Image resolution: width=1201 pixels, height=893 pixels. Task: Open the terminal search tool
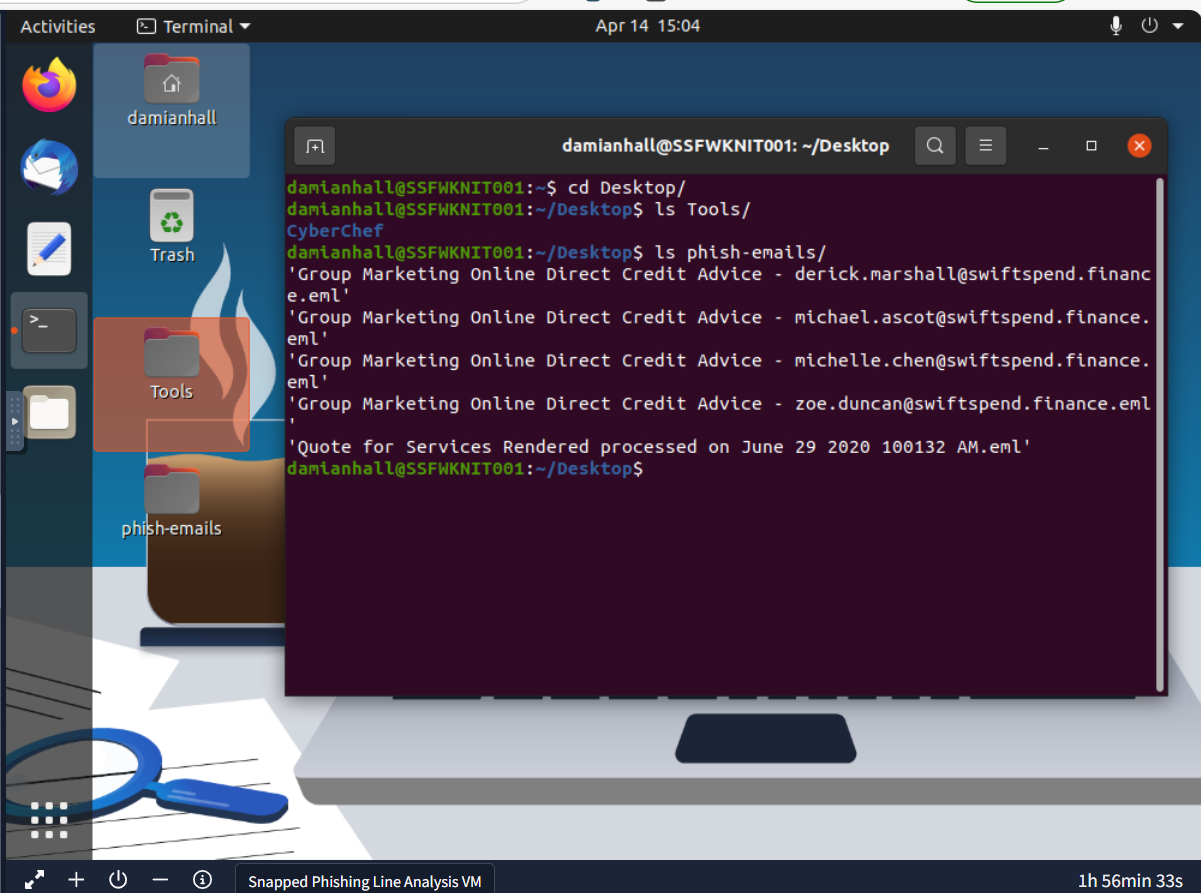coord(935,146)
